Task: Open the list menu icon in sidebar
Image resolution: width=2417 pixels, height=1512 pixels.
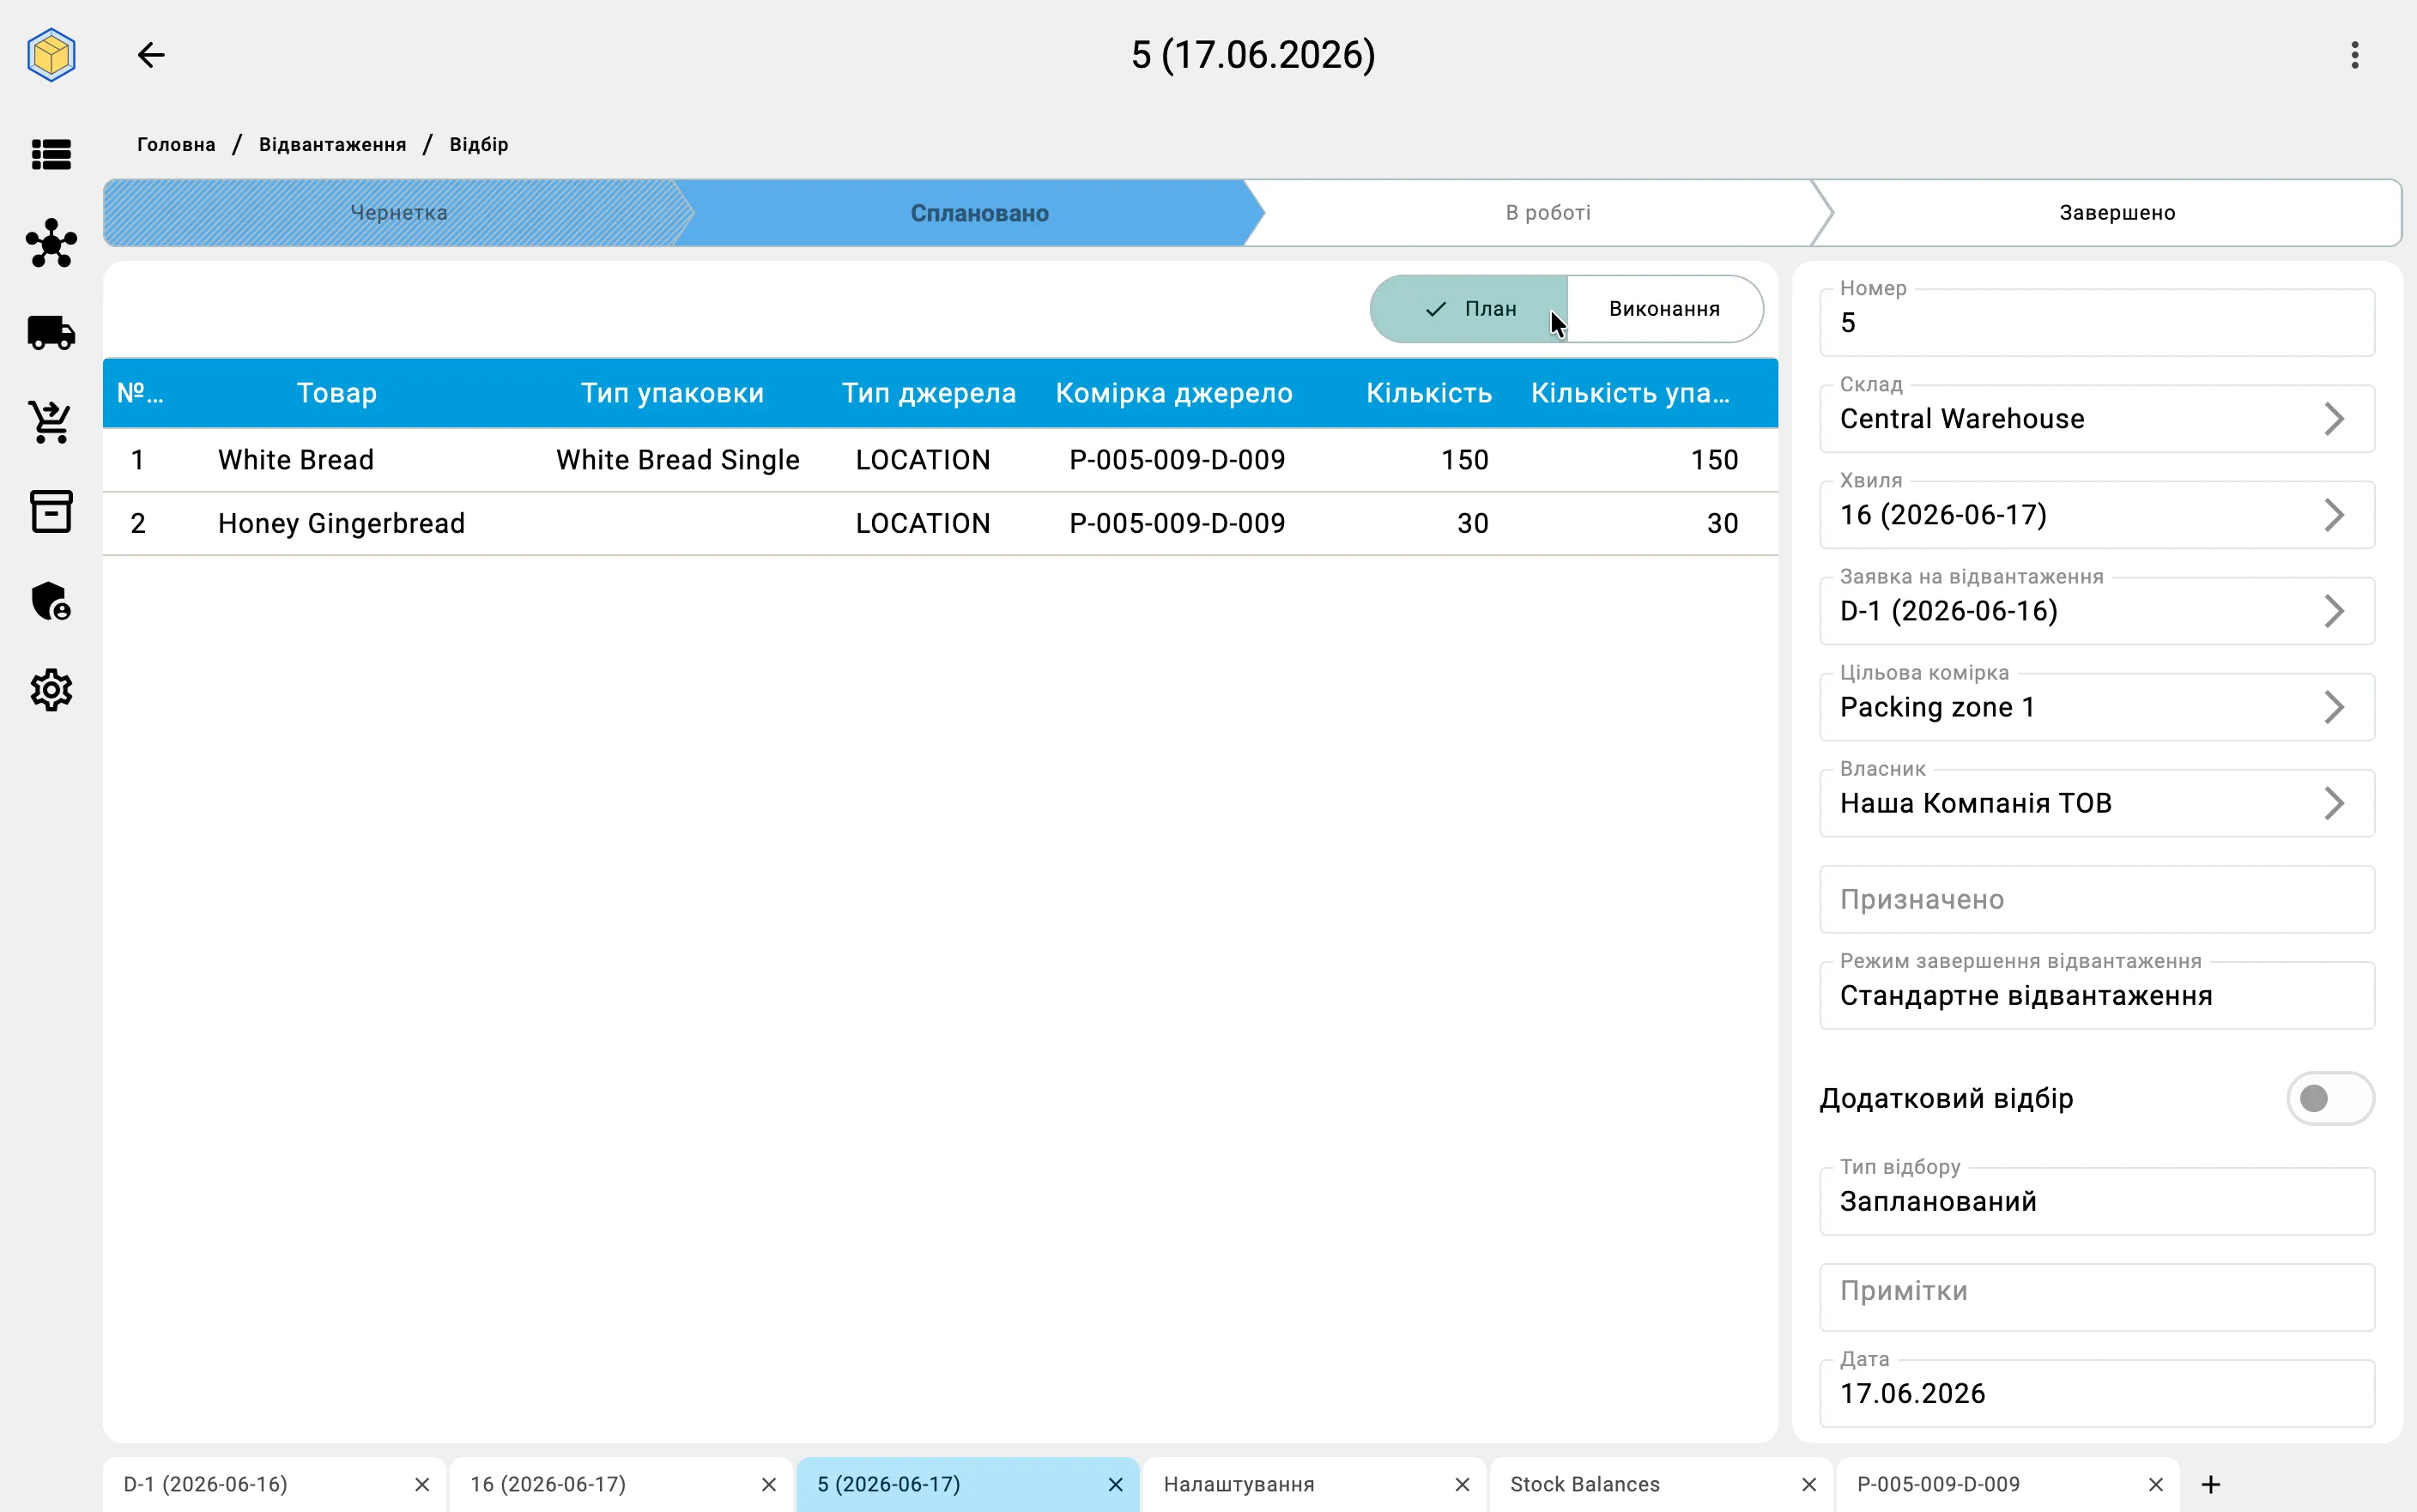Action: (51, 154)
